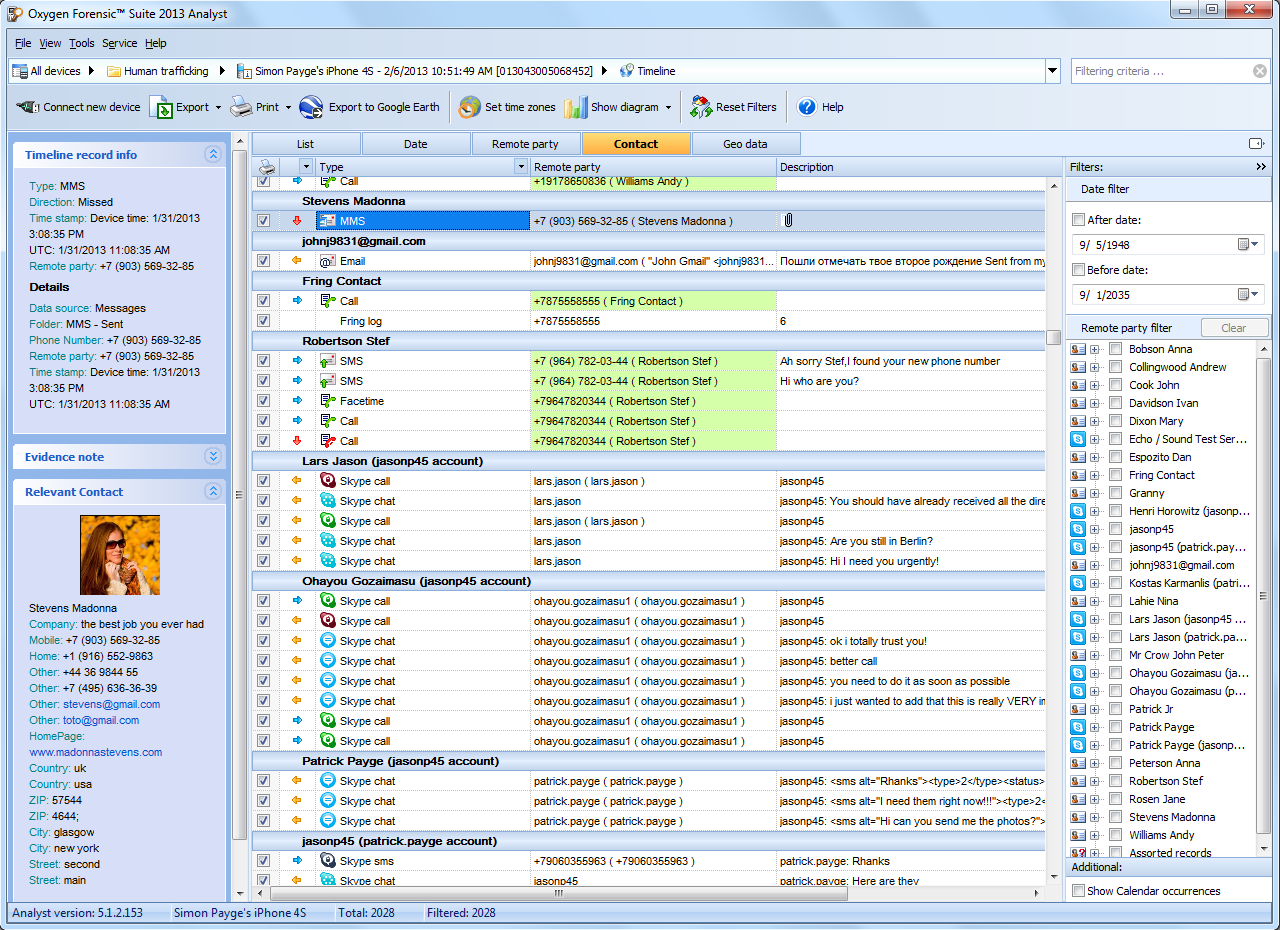Open the Tools menu
This screenshot has height=930, width=1280.
(82, 43)
